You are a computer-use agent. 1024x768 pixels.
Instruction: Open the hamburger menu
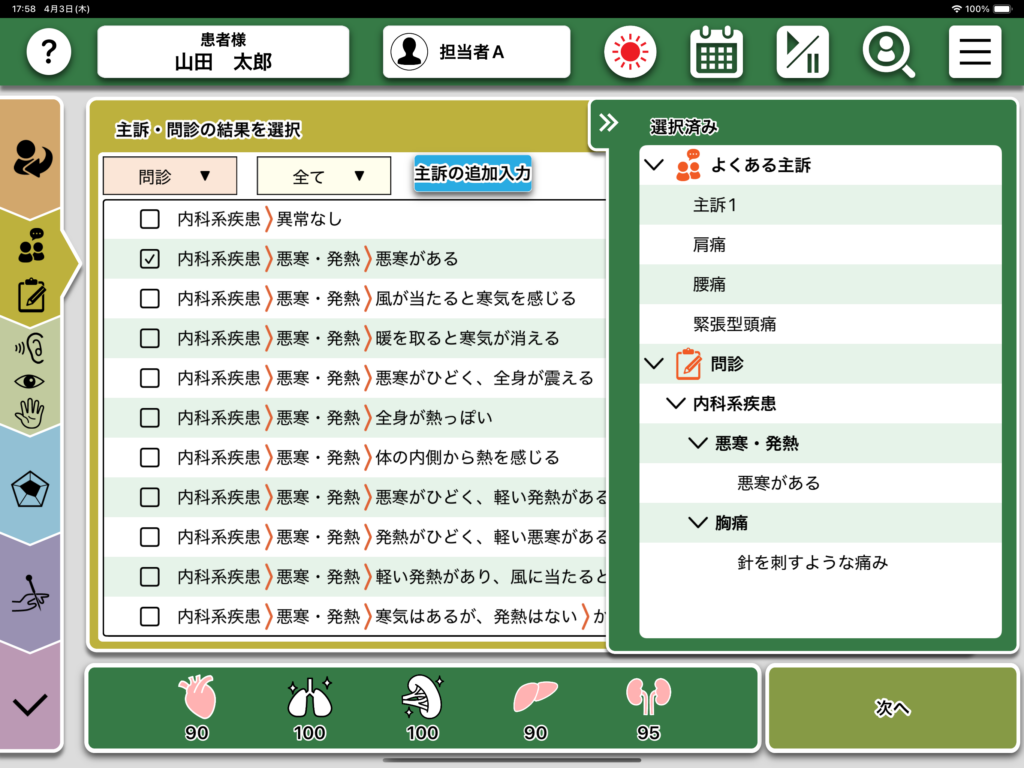974,52
